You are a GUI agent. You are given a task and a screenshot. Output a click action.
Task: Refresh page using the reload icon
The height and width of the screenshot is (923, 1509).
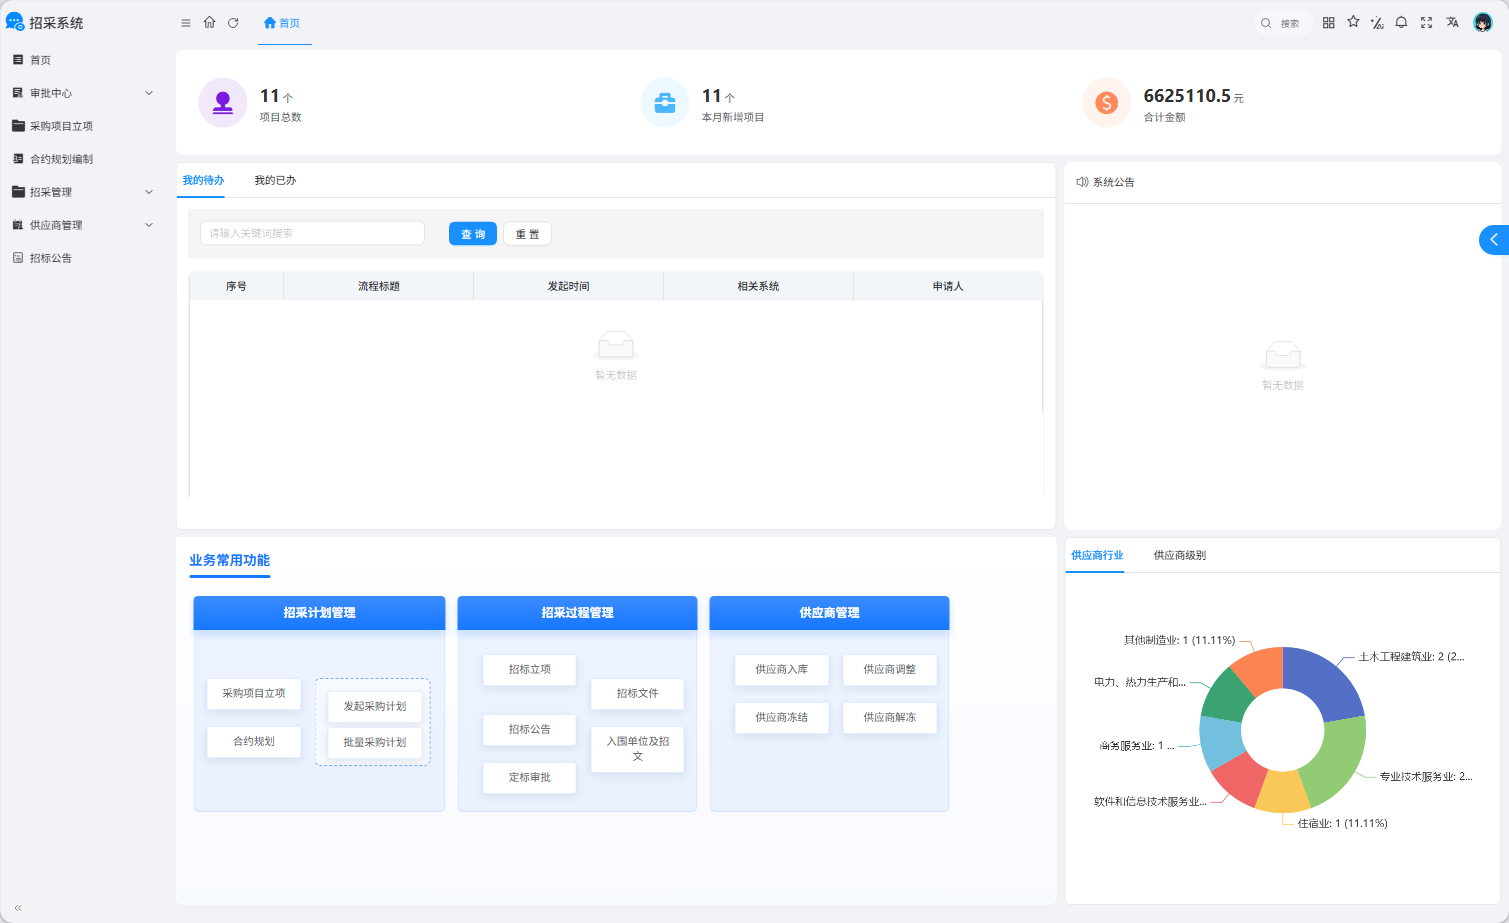coord(233,23)
